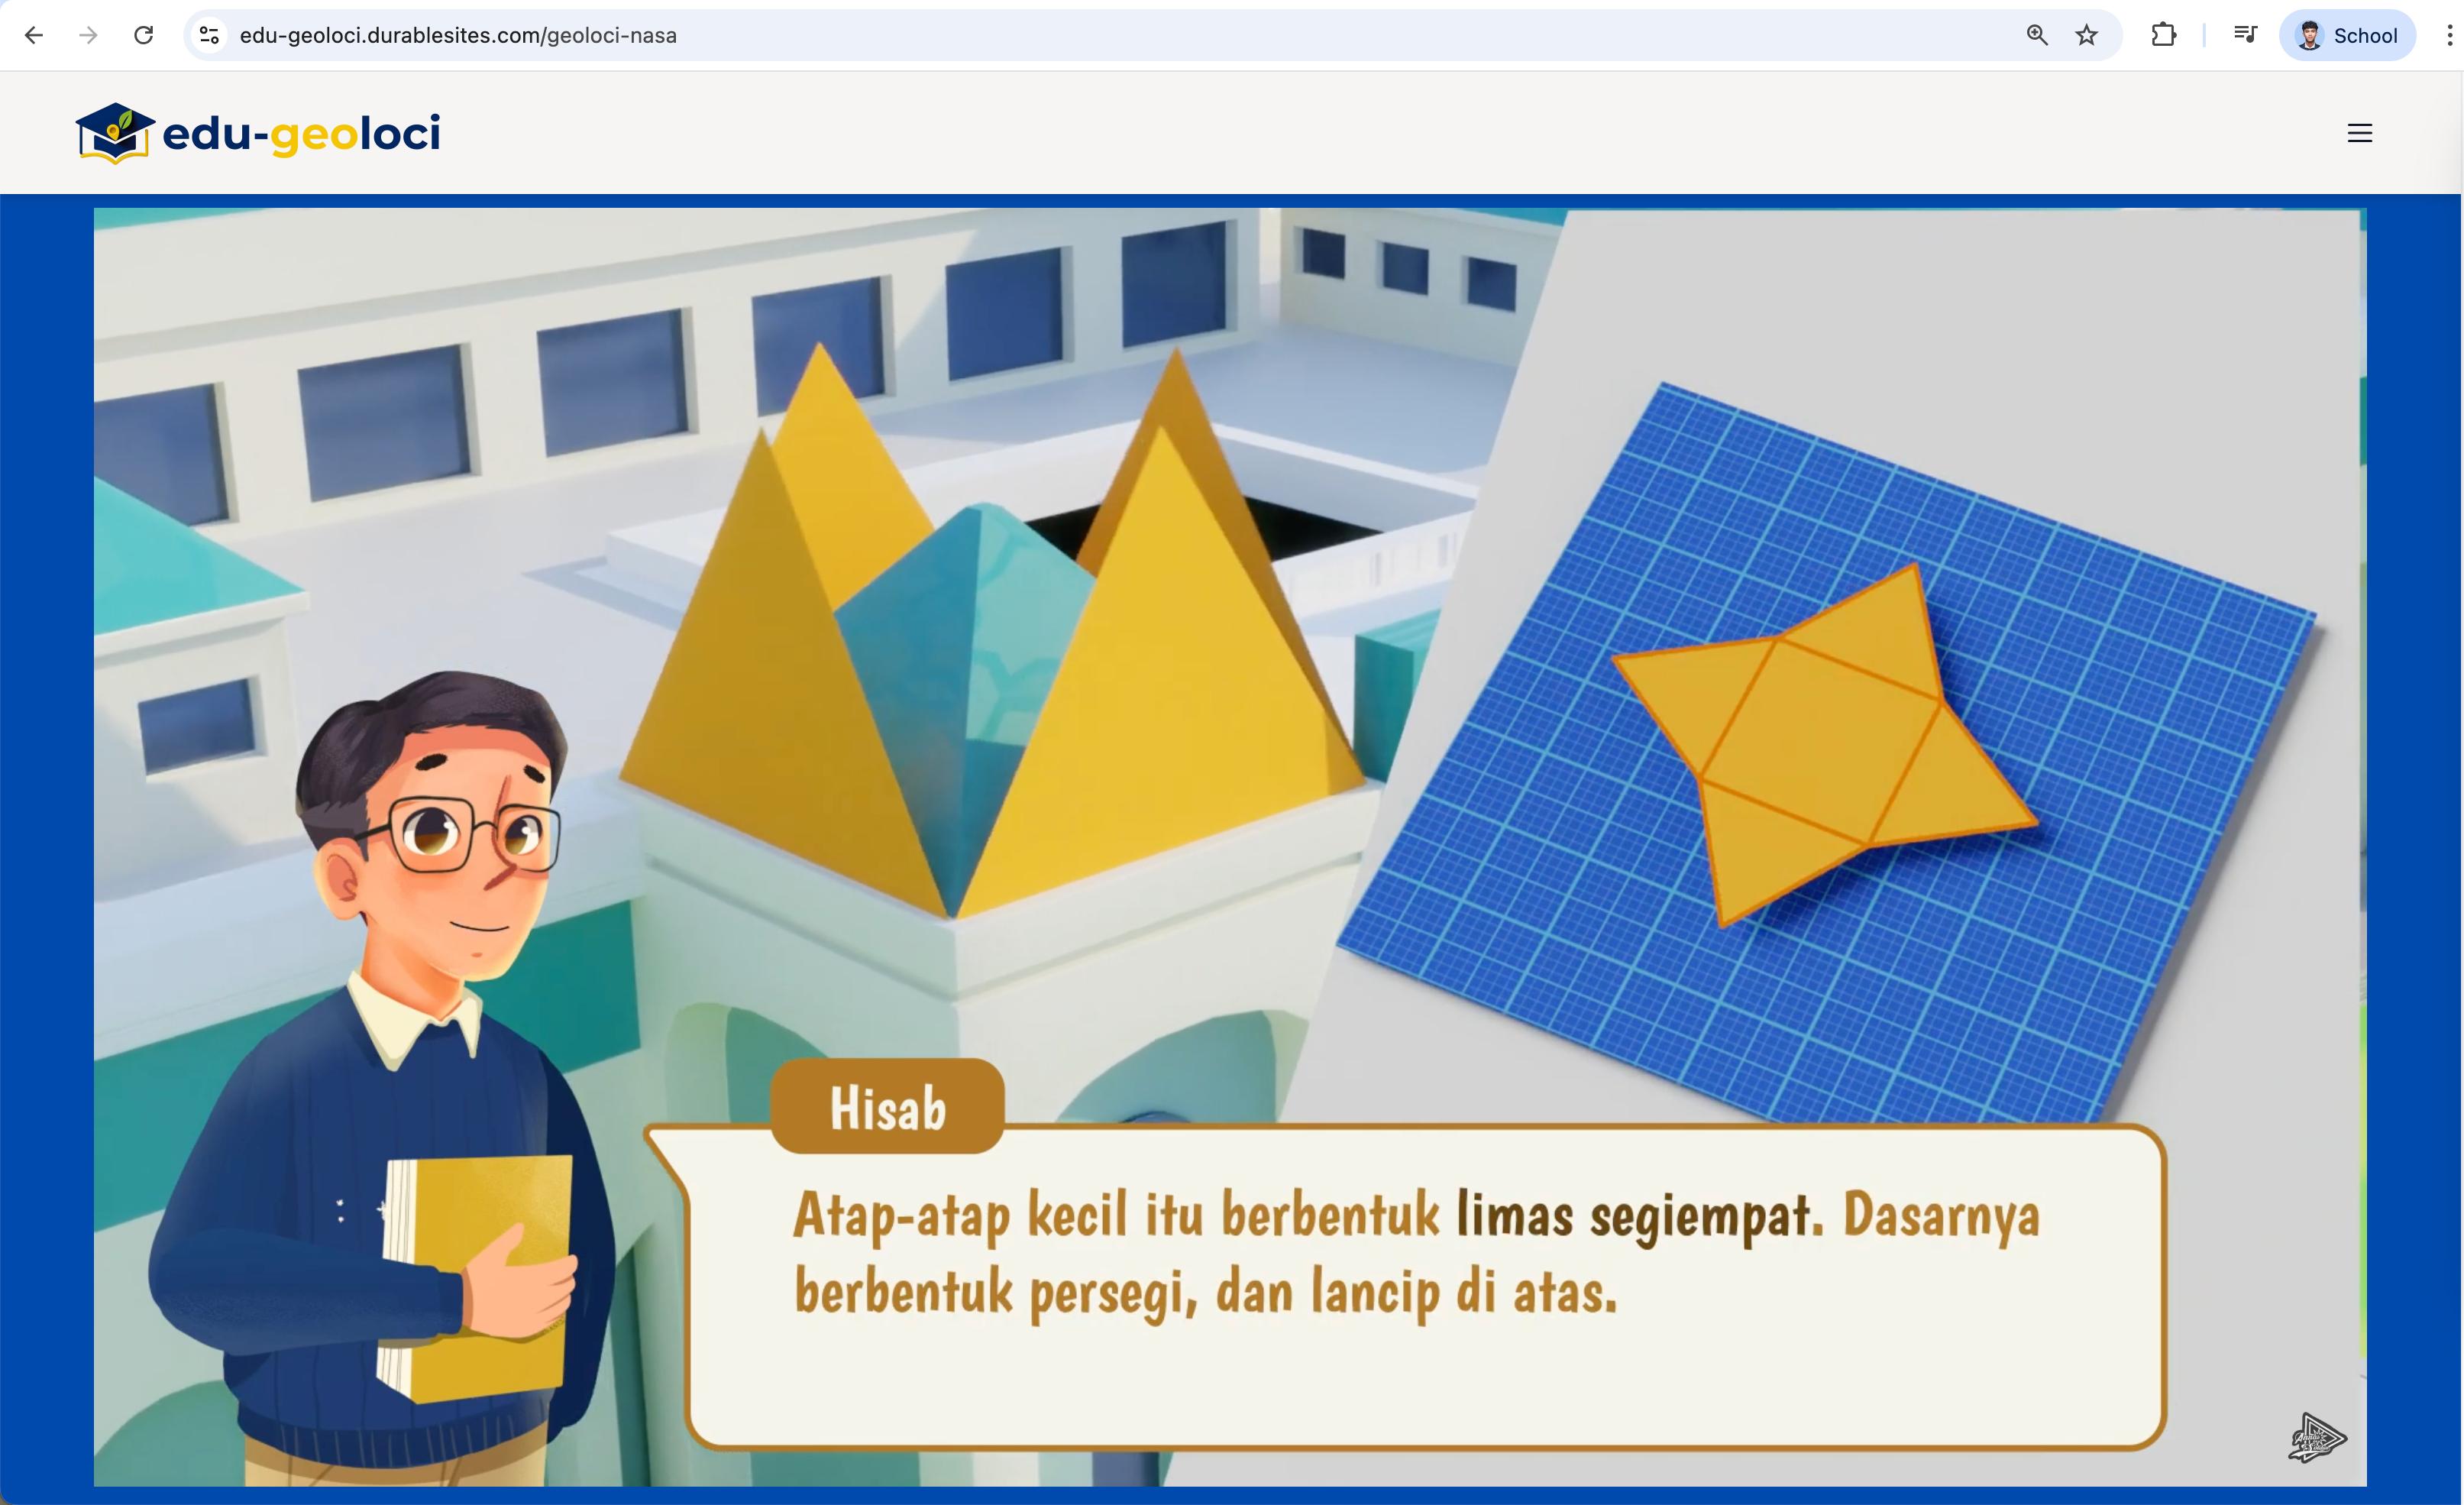2464x1505 pixels.
Task: Open the hamburger navigation menu
Action: 2359,133
